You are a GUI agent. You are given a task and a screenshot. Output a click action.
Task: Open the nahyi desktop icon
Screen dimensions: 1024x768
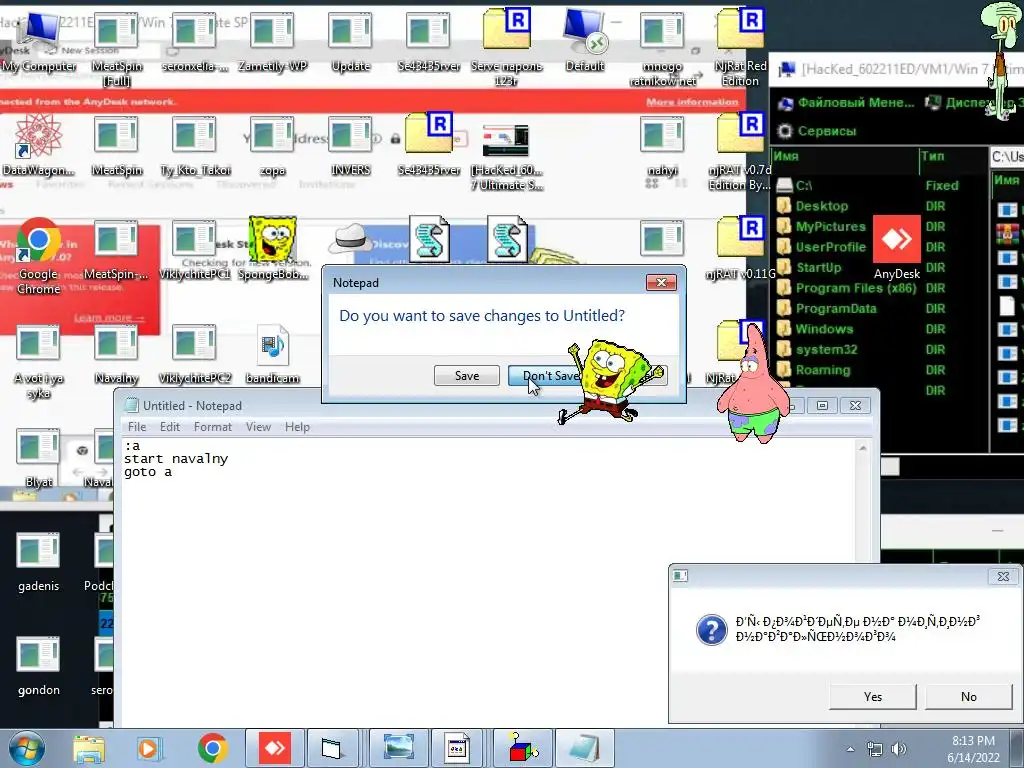click(662, 145)
